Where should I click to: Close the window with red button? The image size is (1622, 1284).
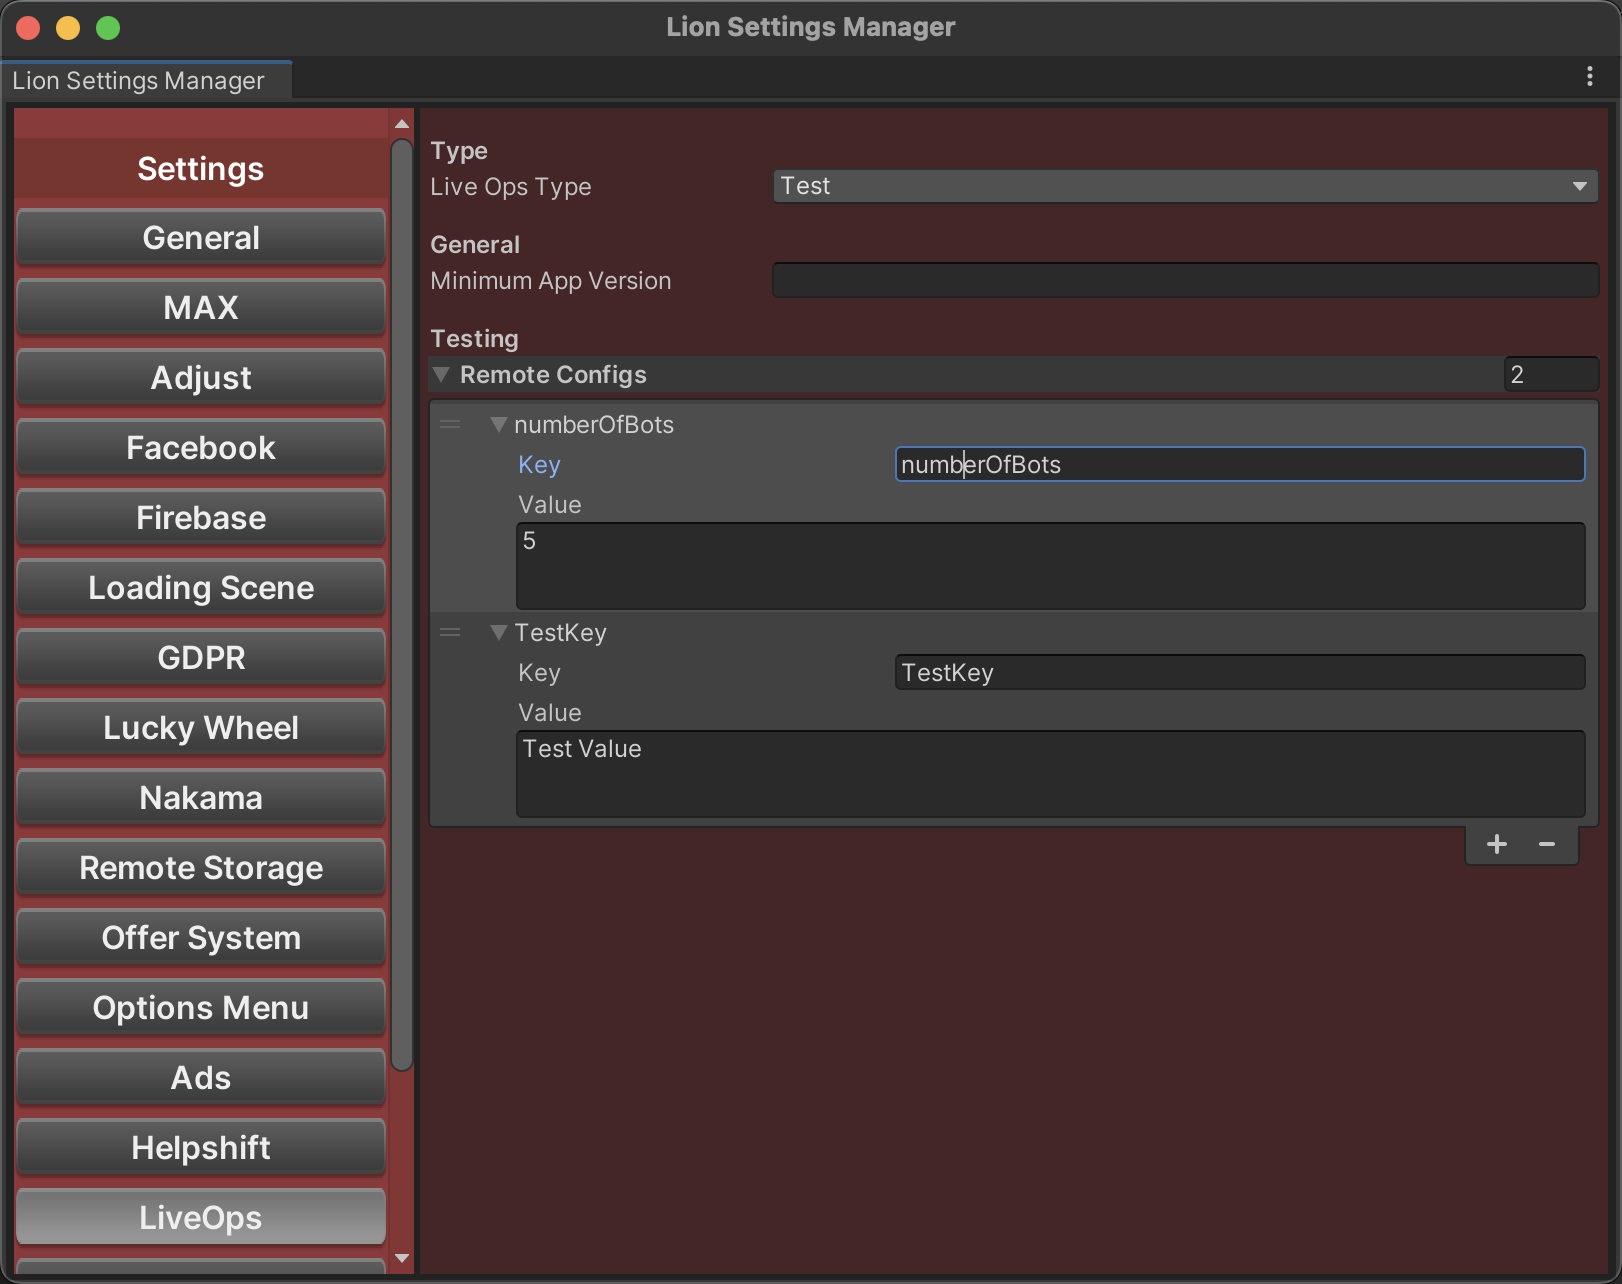tap(28, 28)
